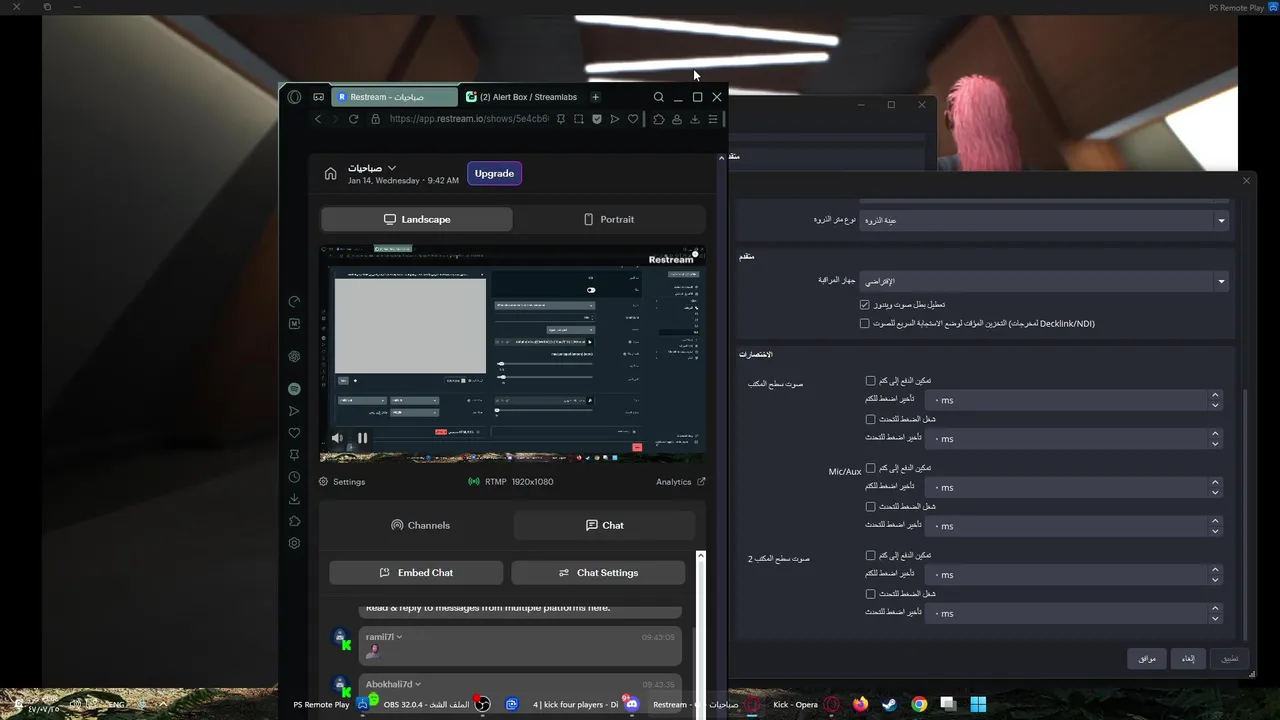Open Chat Settings
This screenshot has height=720, width=1280.
(598, 573)
